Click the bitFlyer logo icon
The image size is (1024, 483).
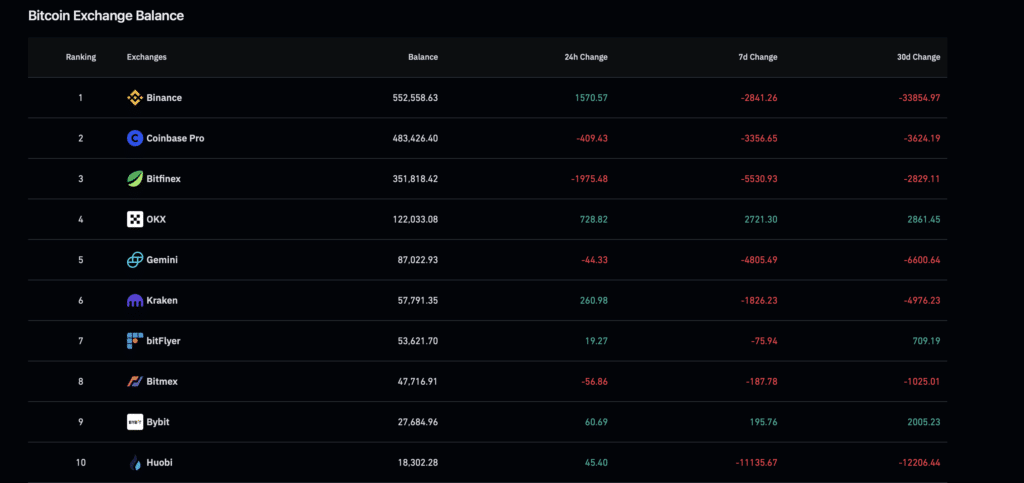pyautogui.click(x=135, y=341)
